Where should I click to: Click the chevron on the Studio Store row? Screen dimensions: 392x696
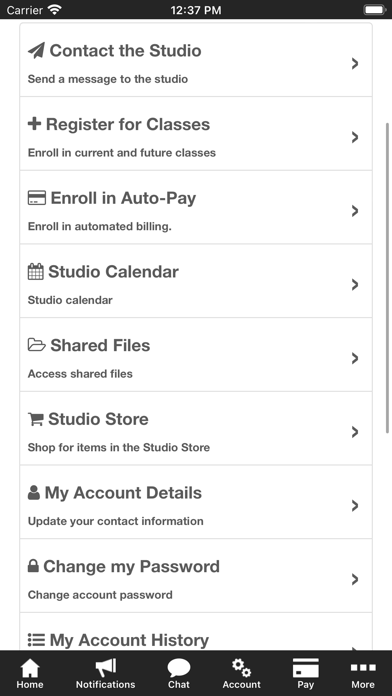coord(355,432)
